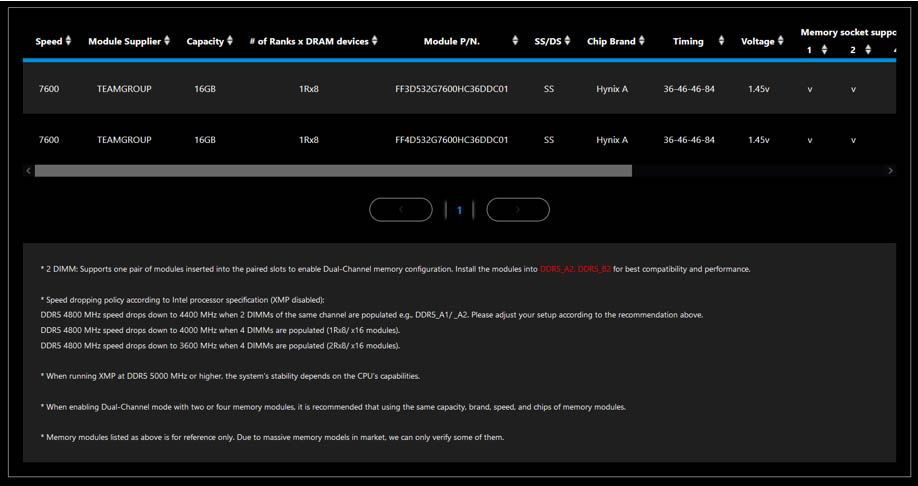Image resolution: width=918 pixels, height=486 pixels.
Task: Click TEAMGROUP in FF4D532G7600HC36DDC01 row
Action: point(124,140)
